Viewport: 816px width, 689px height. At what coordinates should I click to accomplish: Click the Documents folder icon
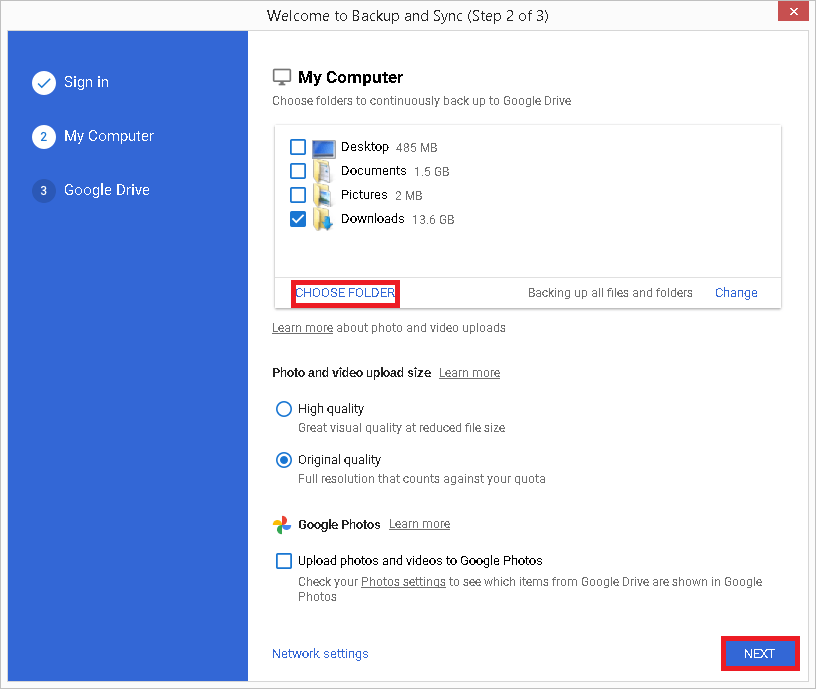(322, 171)
